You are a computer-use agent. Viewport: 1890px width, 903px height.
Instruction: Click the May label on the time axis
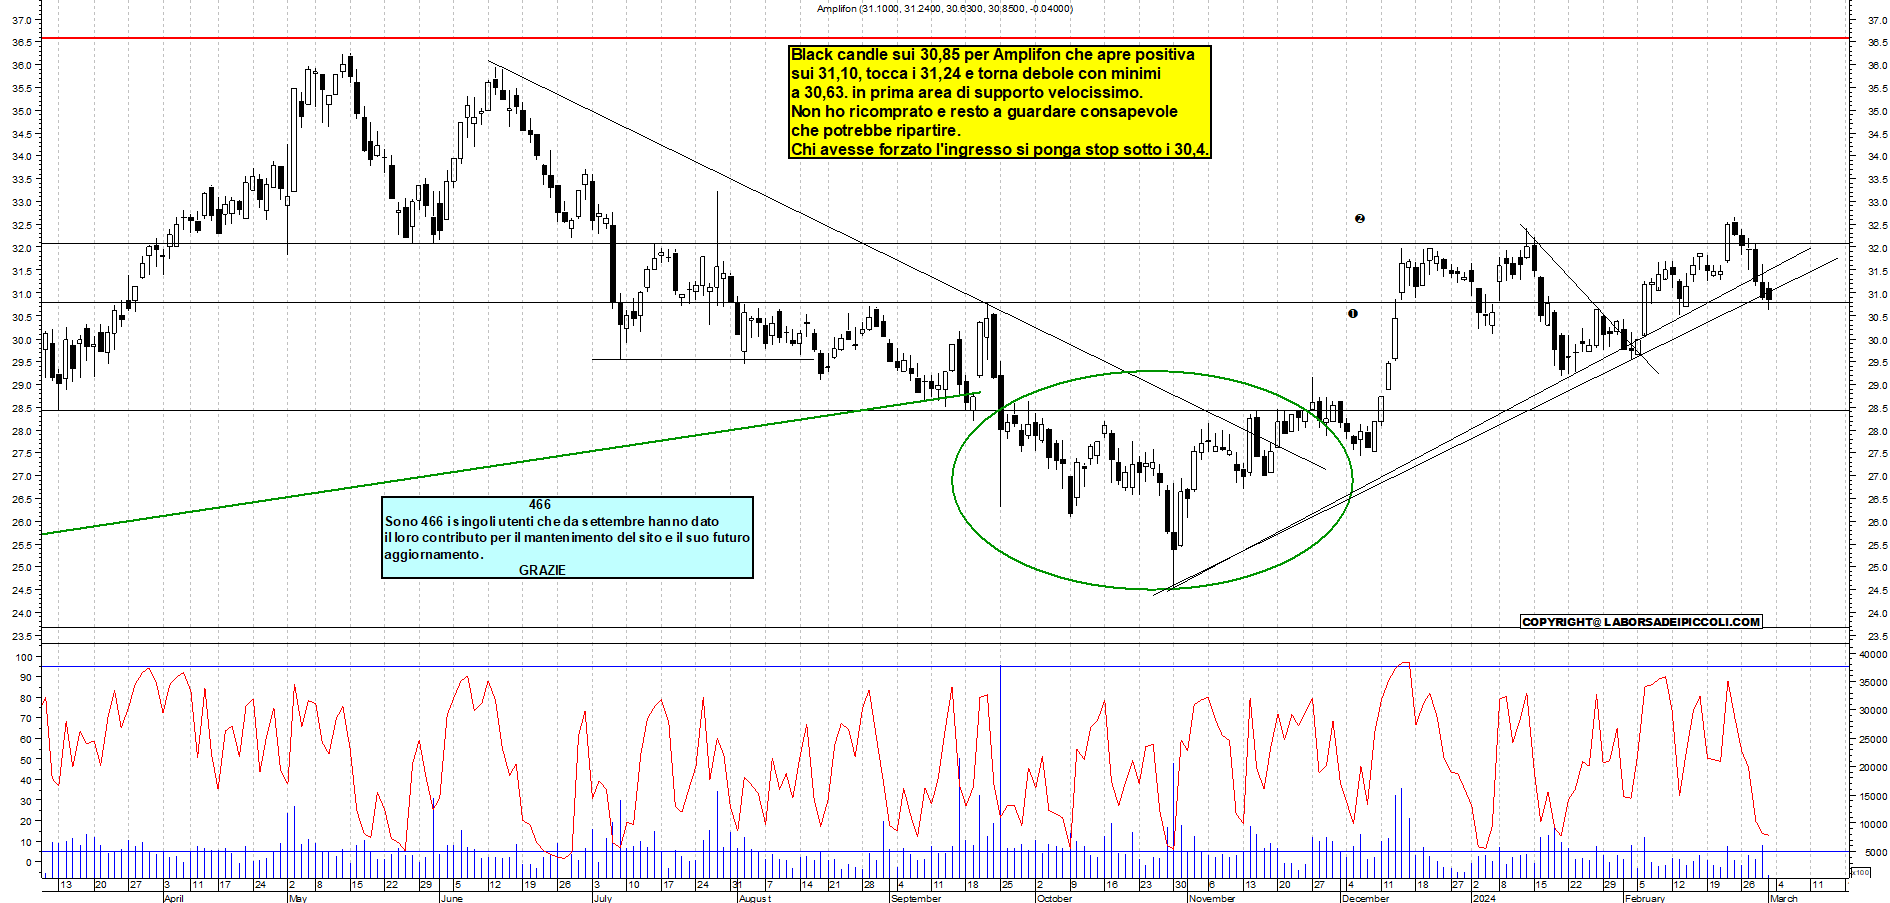point(298,898)
